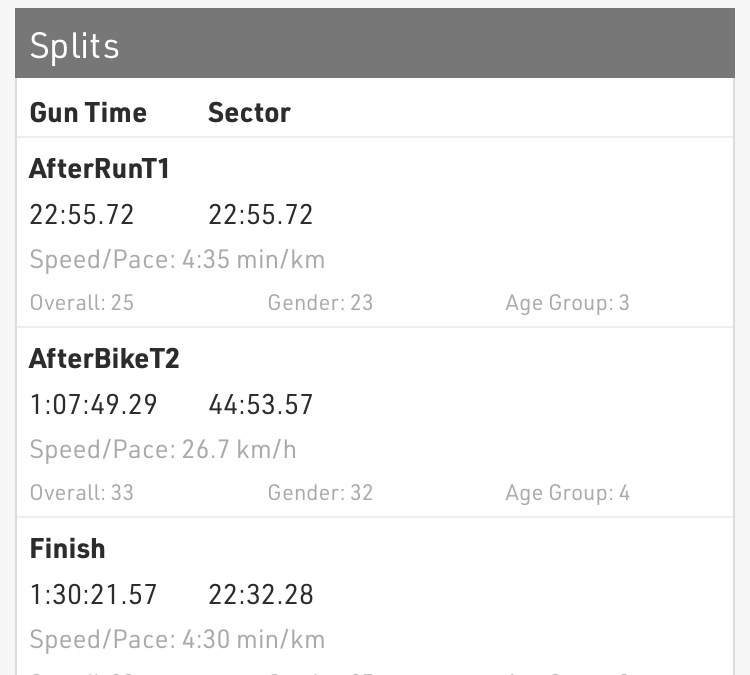
Task: Open the AfterBikeT2 split title
Action: tap(104, 358)
